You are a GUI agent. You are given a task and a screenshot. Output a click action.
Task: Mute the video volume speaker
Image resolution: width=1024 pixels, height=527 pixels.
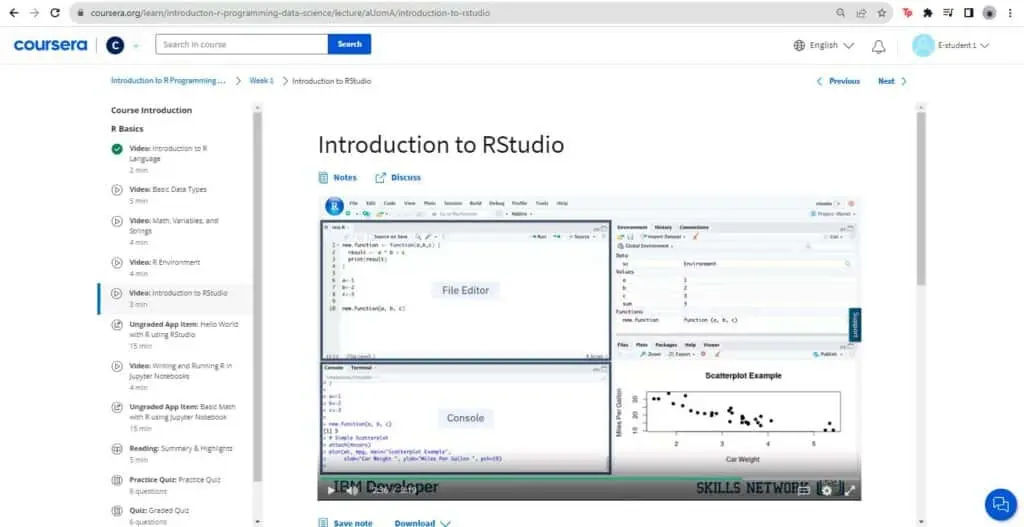[352, 490]
